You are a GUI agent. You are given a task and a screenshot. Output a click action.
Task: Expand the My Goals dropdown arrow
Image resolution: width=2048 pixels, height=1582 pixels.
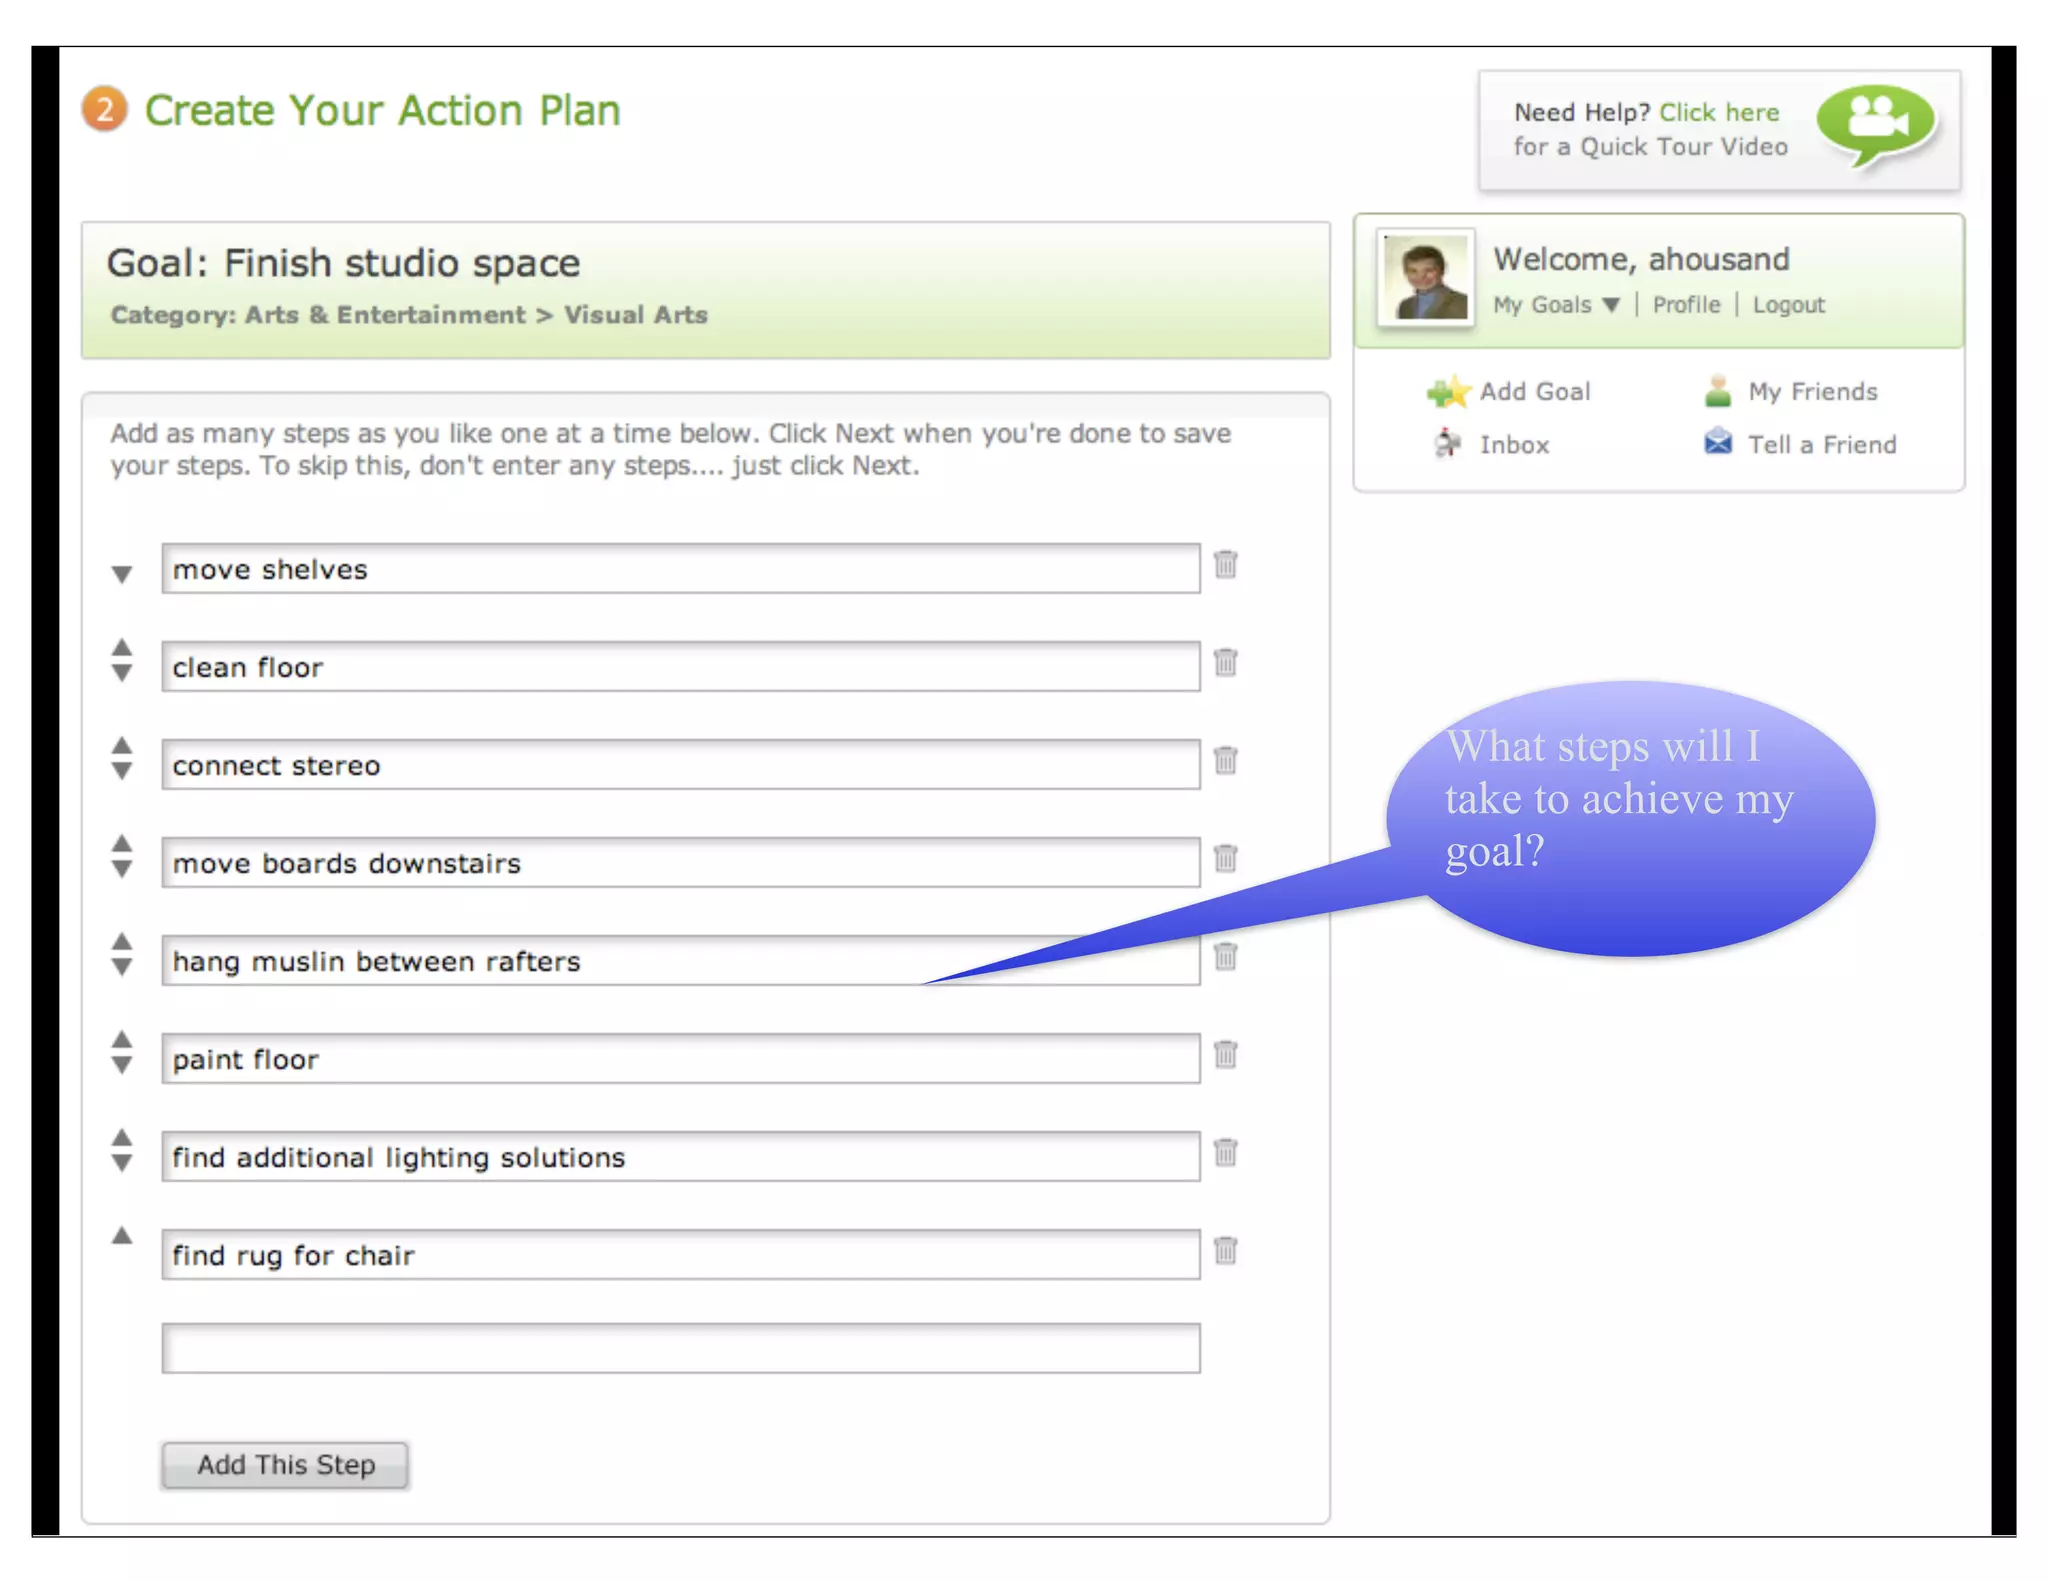click(x=1610, y=305)
